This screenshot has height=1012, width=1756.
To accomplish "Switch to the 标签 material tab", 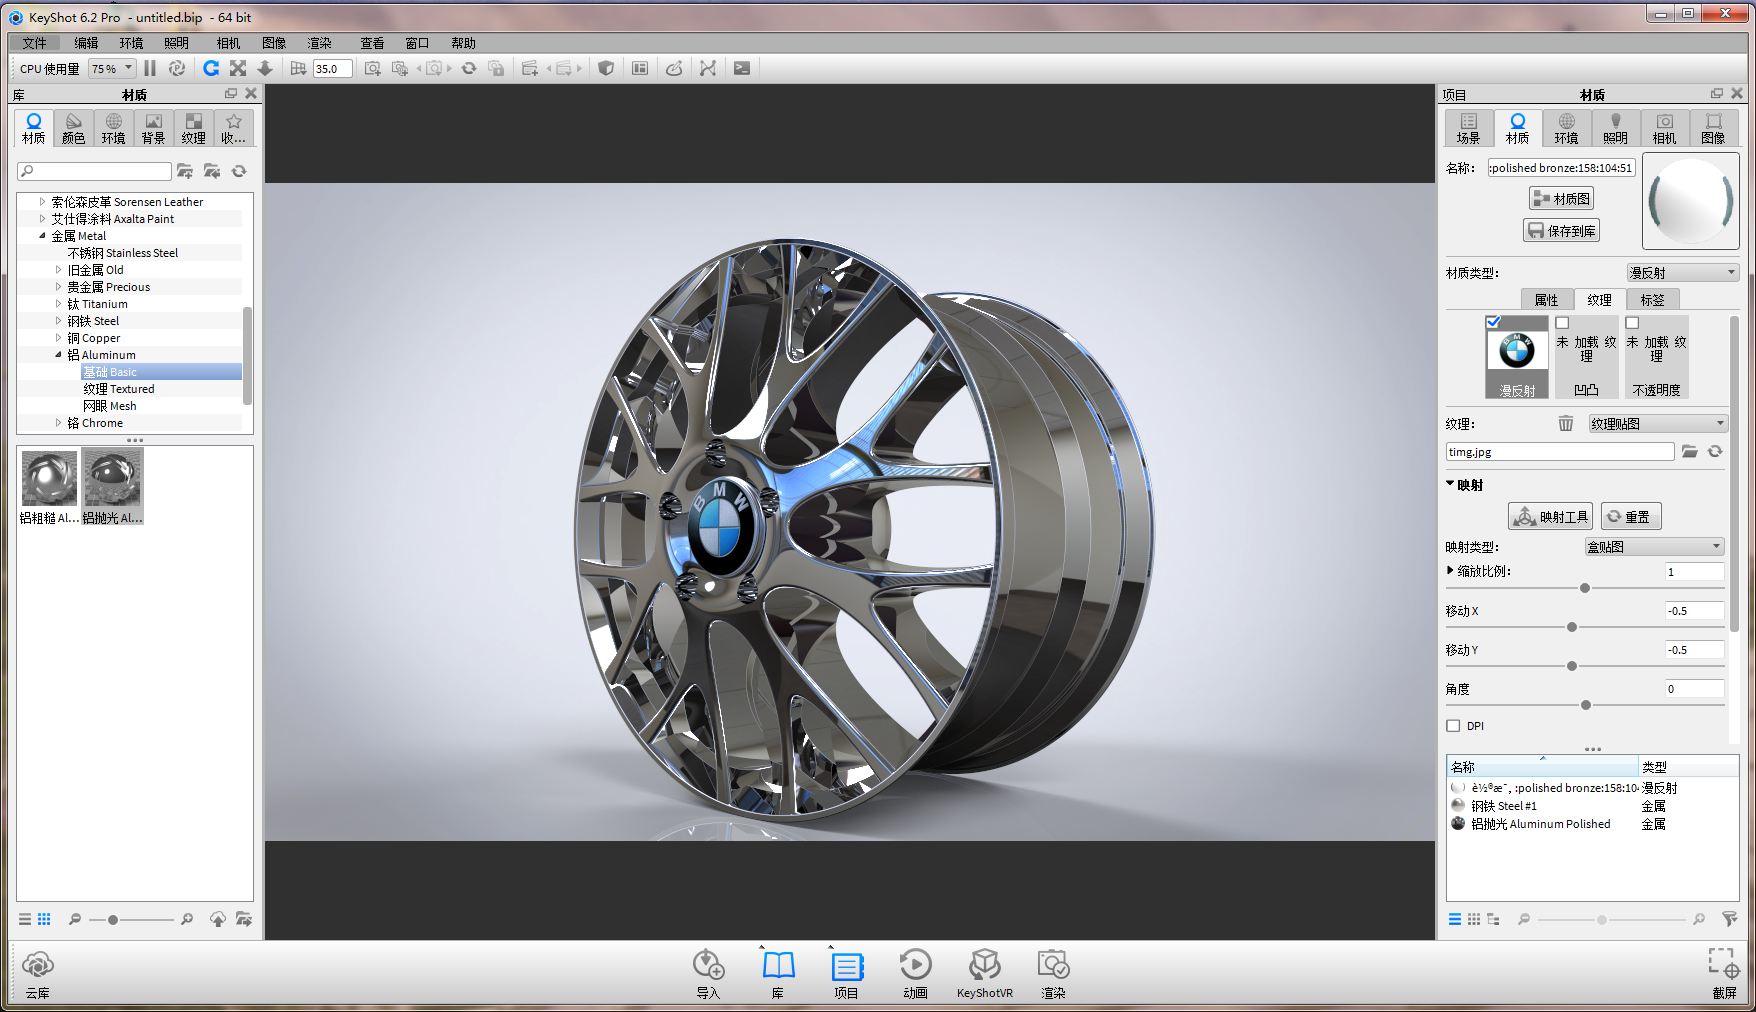I will pyautogui.click(x=1652, y=300).
